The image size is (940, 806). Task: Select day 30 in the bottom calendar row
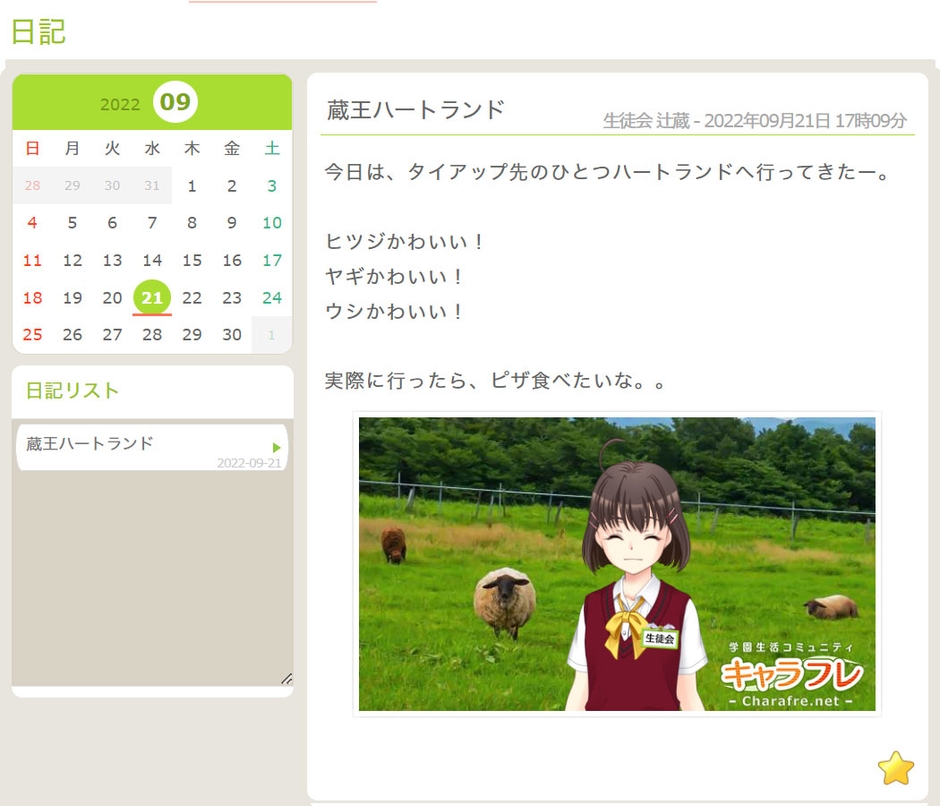(231, 335)
